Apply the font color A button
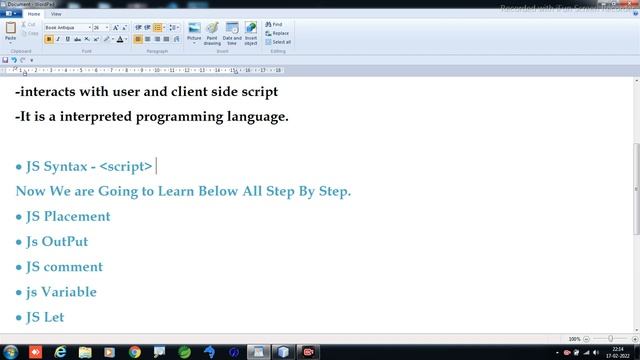The height and width of the screenshot is (360, 640). pyautogui.click(x=120, y=39)
